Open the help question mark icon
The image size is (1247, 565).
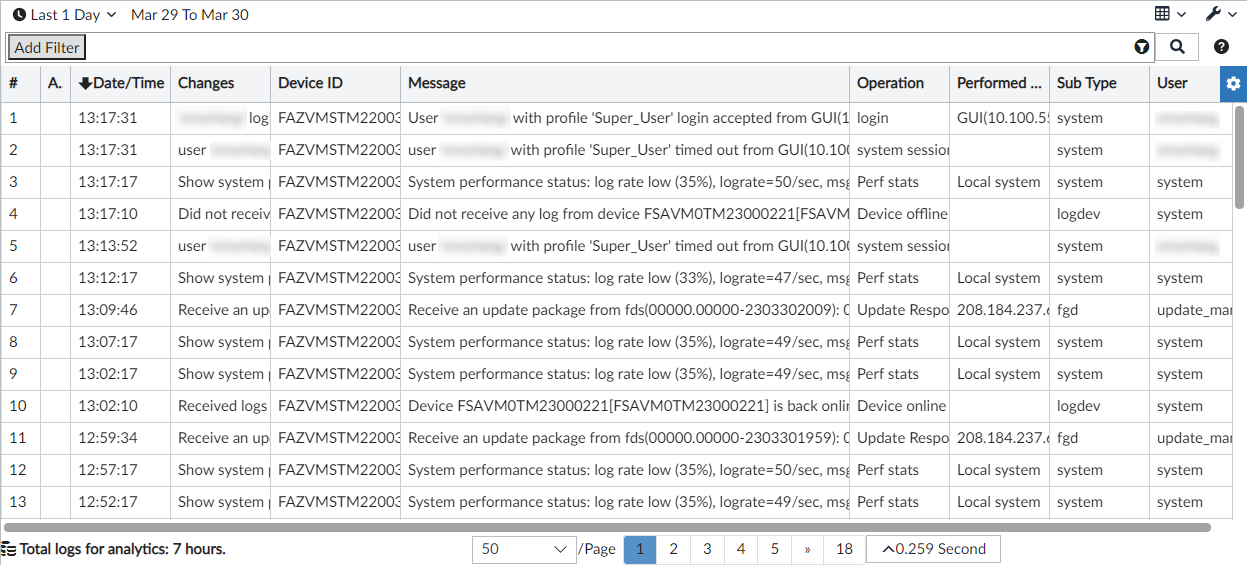click(1221, 46)
